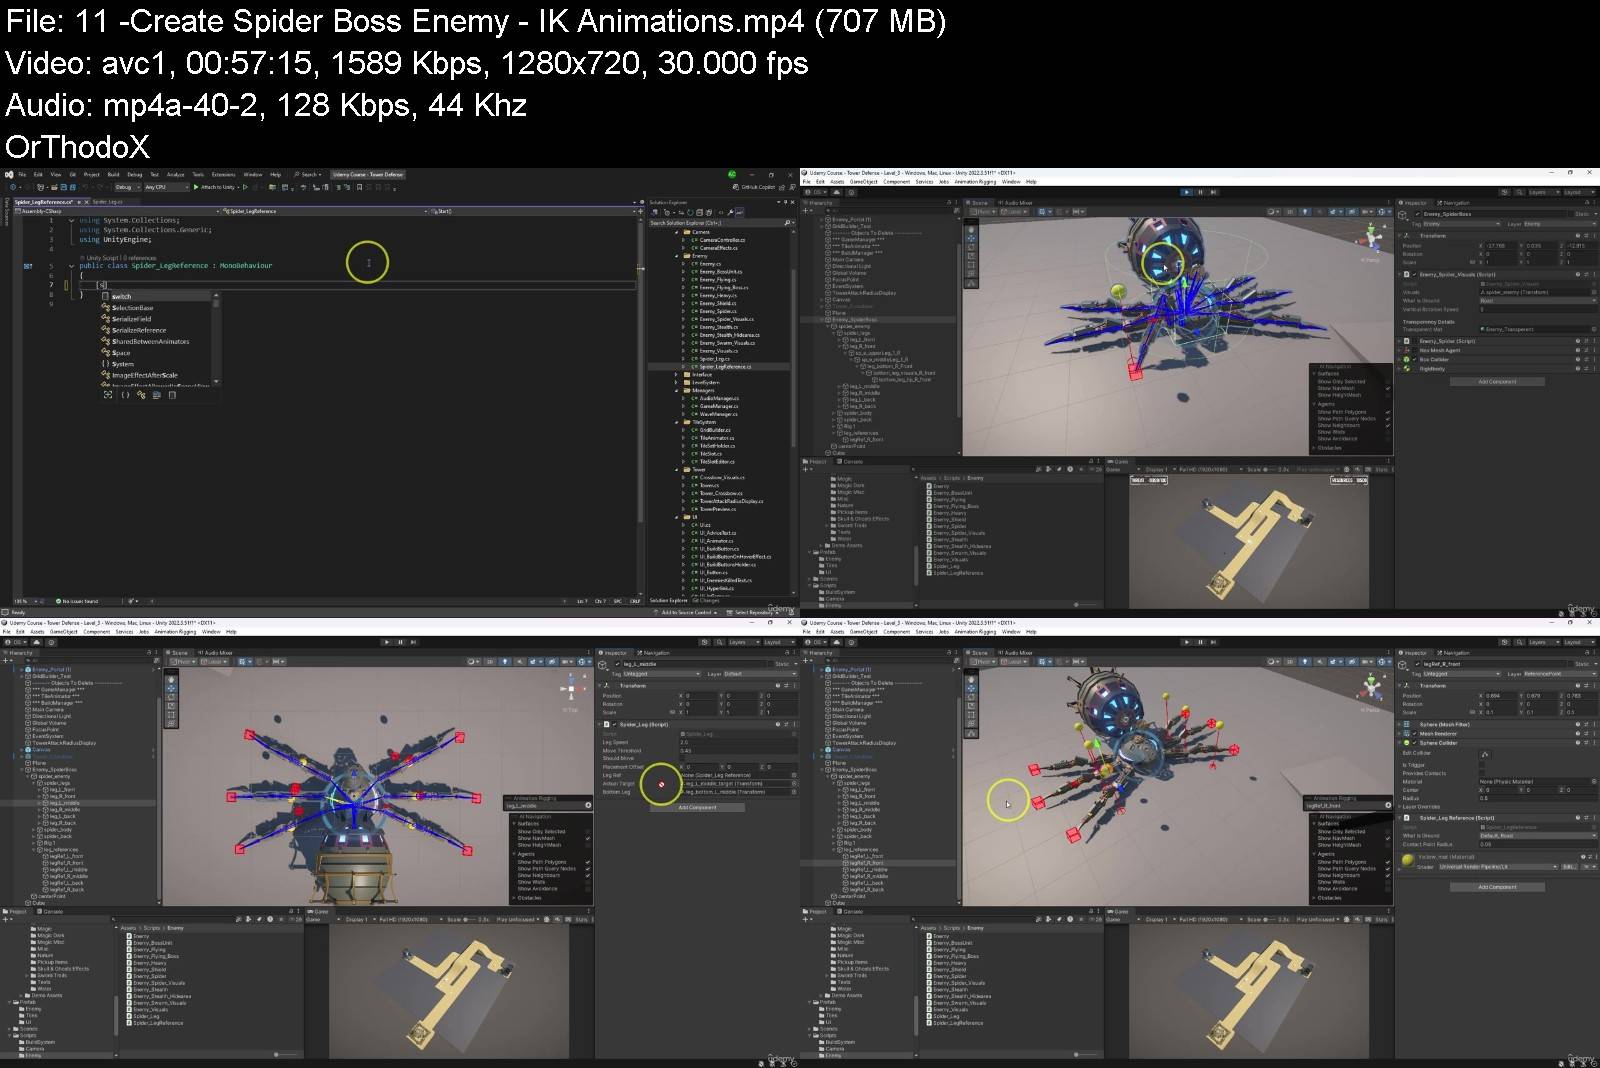Click the Solution Explorer search magnifier icon

[787, 223]
